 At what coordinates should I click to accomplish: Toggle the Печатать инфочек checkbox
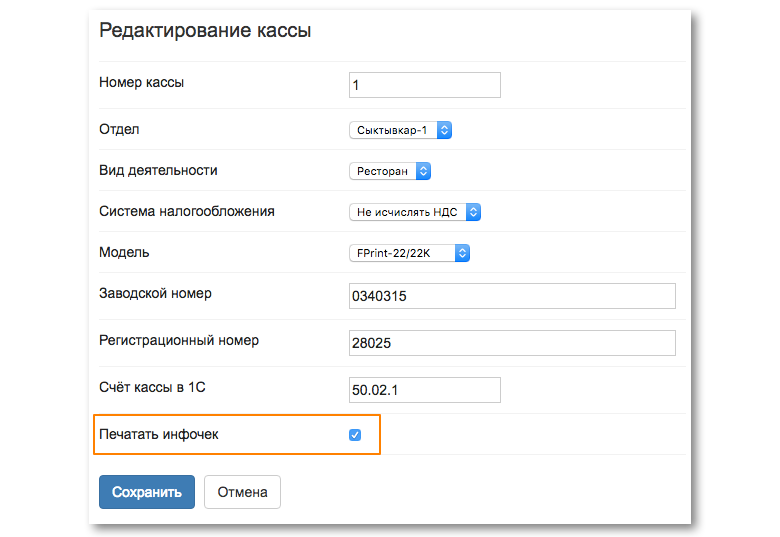[355, 435]
